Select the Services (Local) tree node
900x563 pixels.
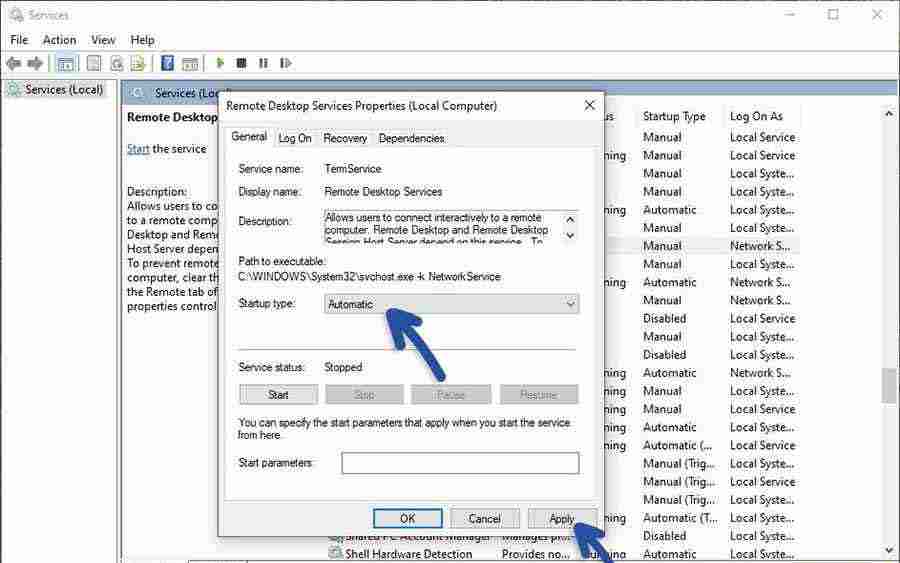coord(64,90)
